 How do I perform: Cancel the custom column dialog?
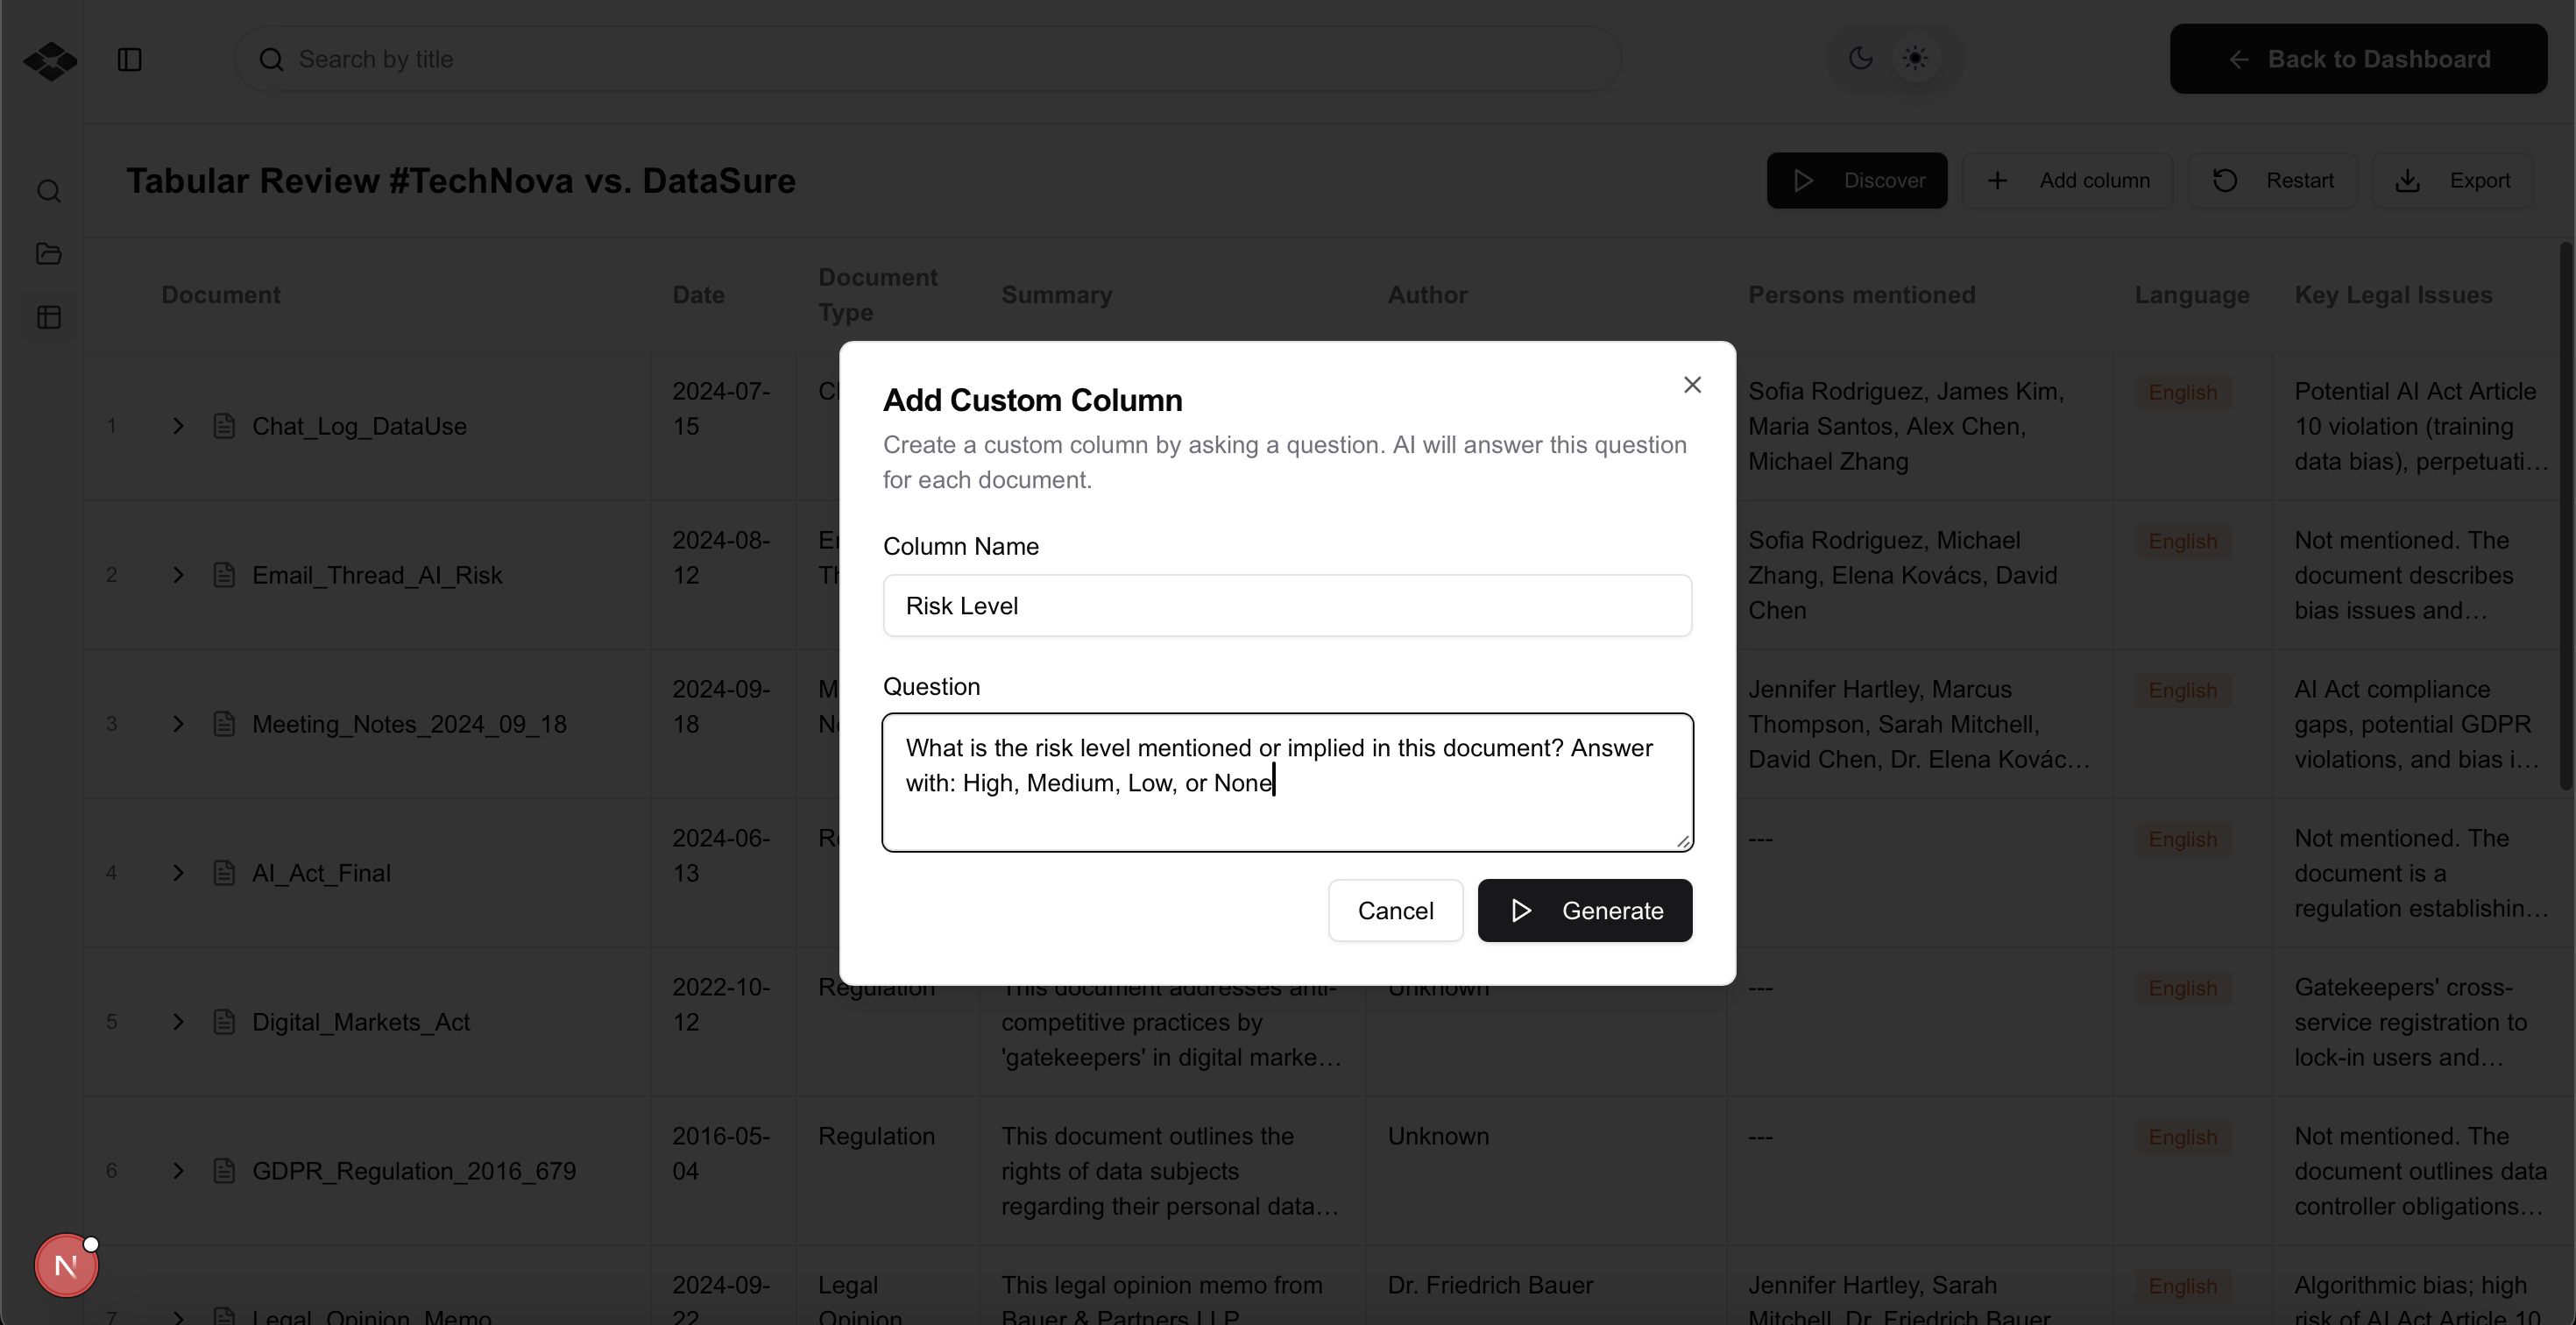(x=1394, y=910)
